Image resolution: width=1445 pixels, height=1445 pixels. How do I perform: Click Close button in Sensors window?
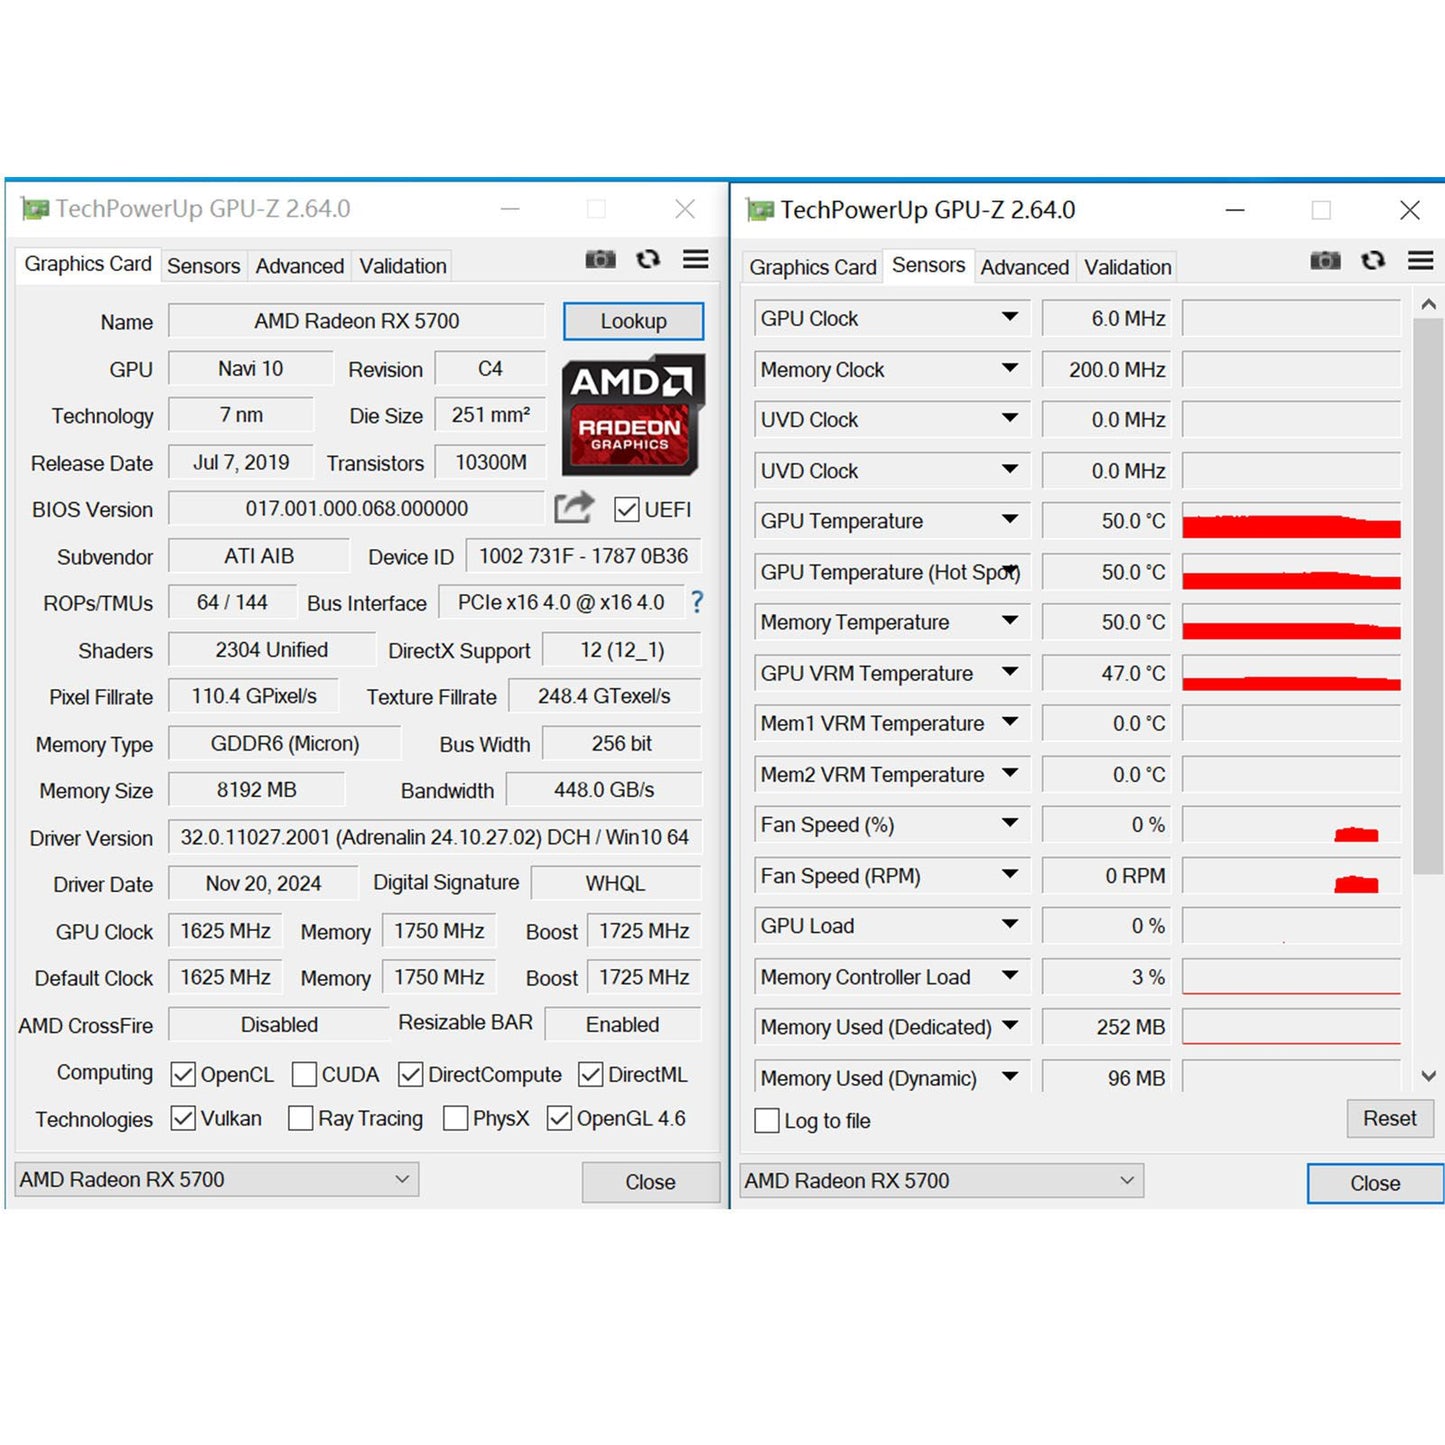click(1376, 1183)
